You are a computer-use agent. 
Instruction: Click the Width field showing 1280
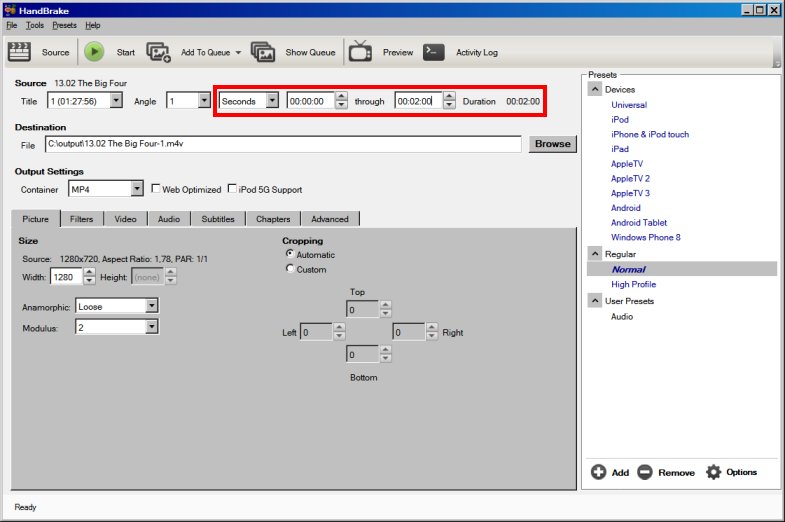(66, 277)
